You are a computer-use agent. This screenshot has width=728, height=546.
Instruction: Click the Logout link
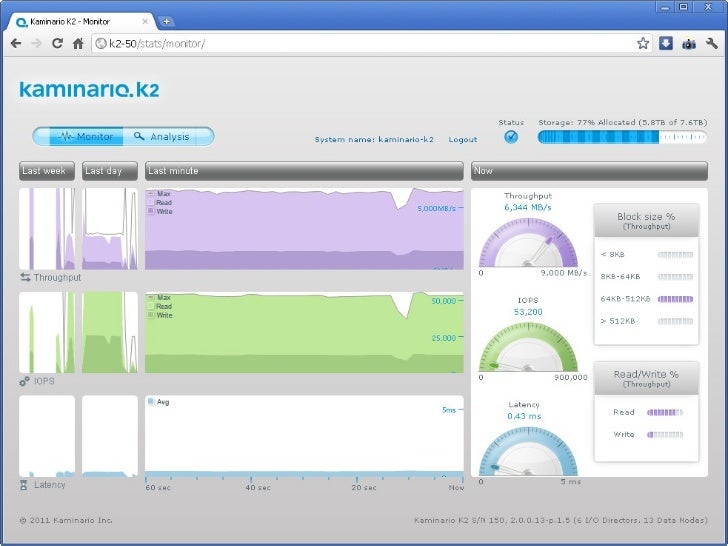tap(462, 139)
